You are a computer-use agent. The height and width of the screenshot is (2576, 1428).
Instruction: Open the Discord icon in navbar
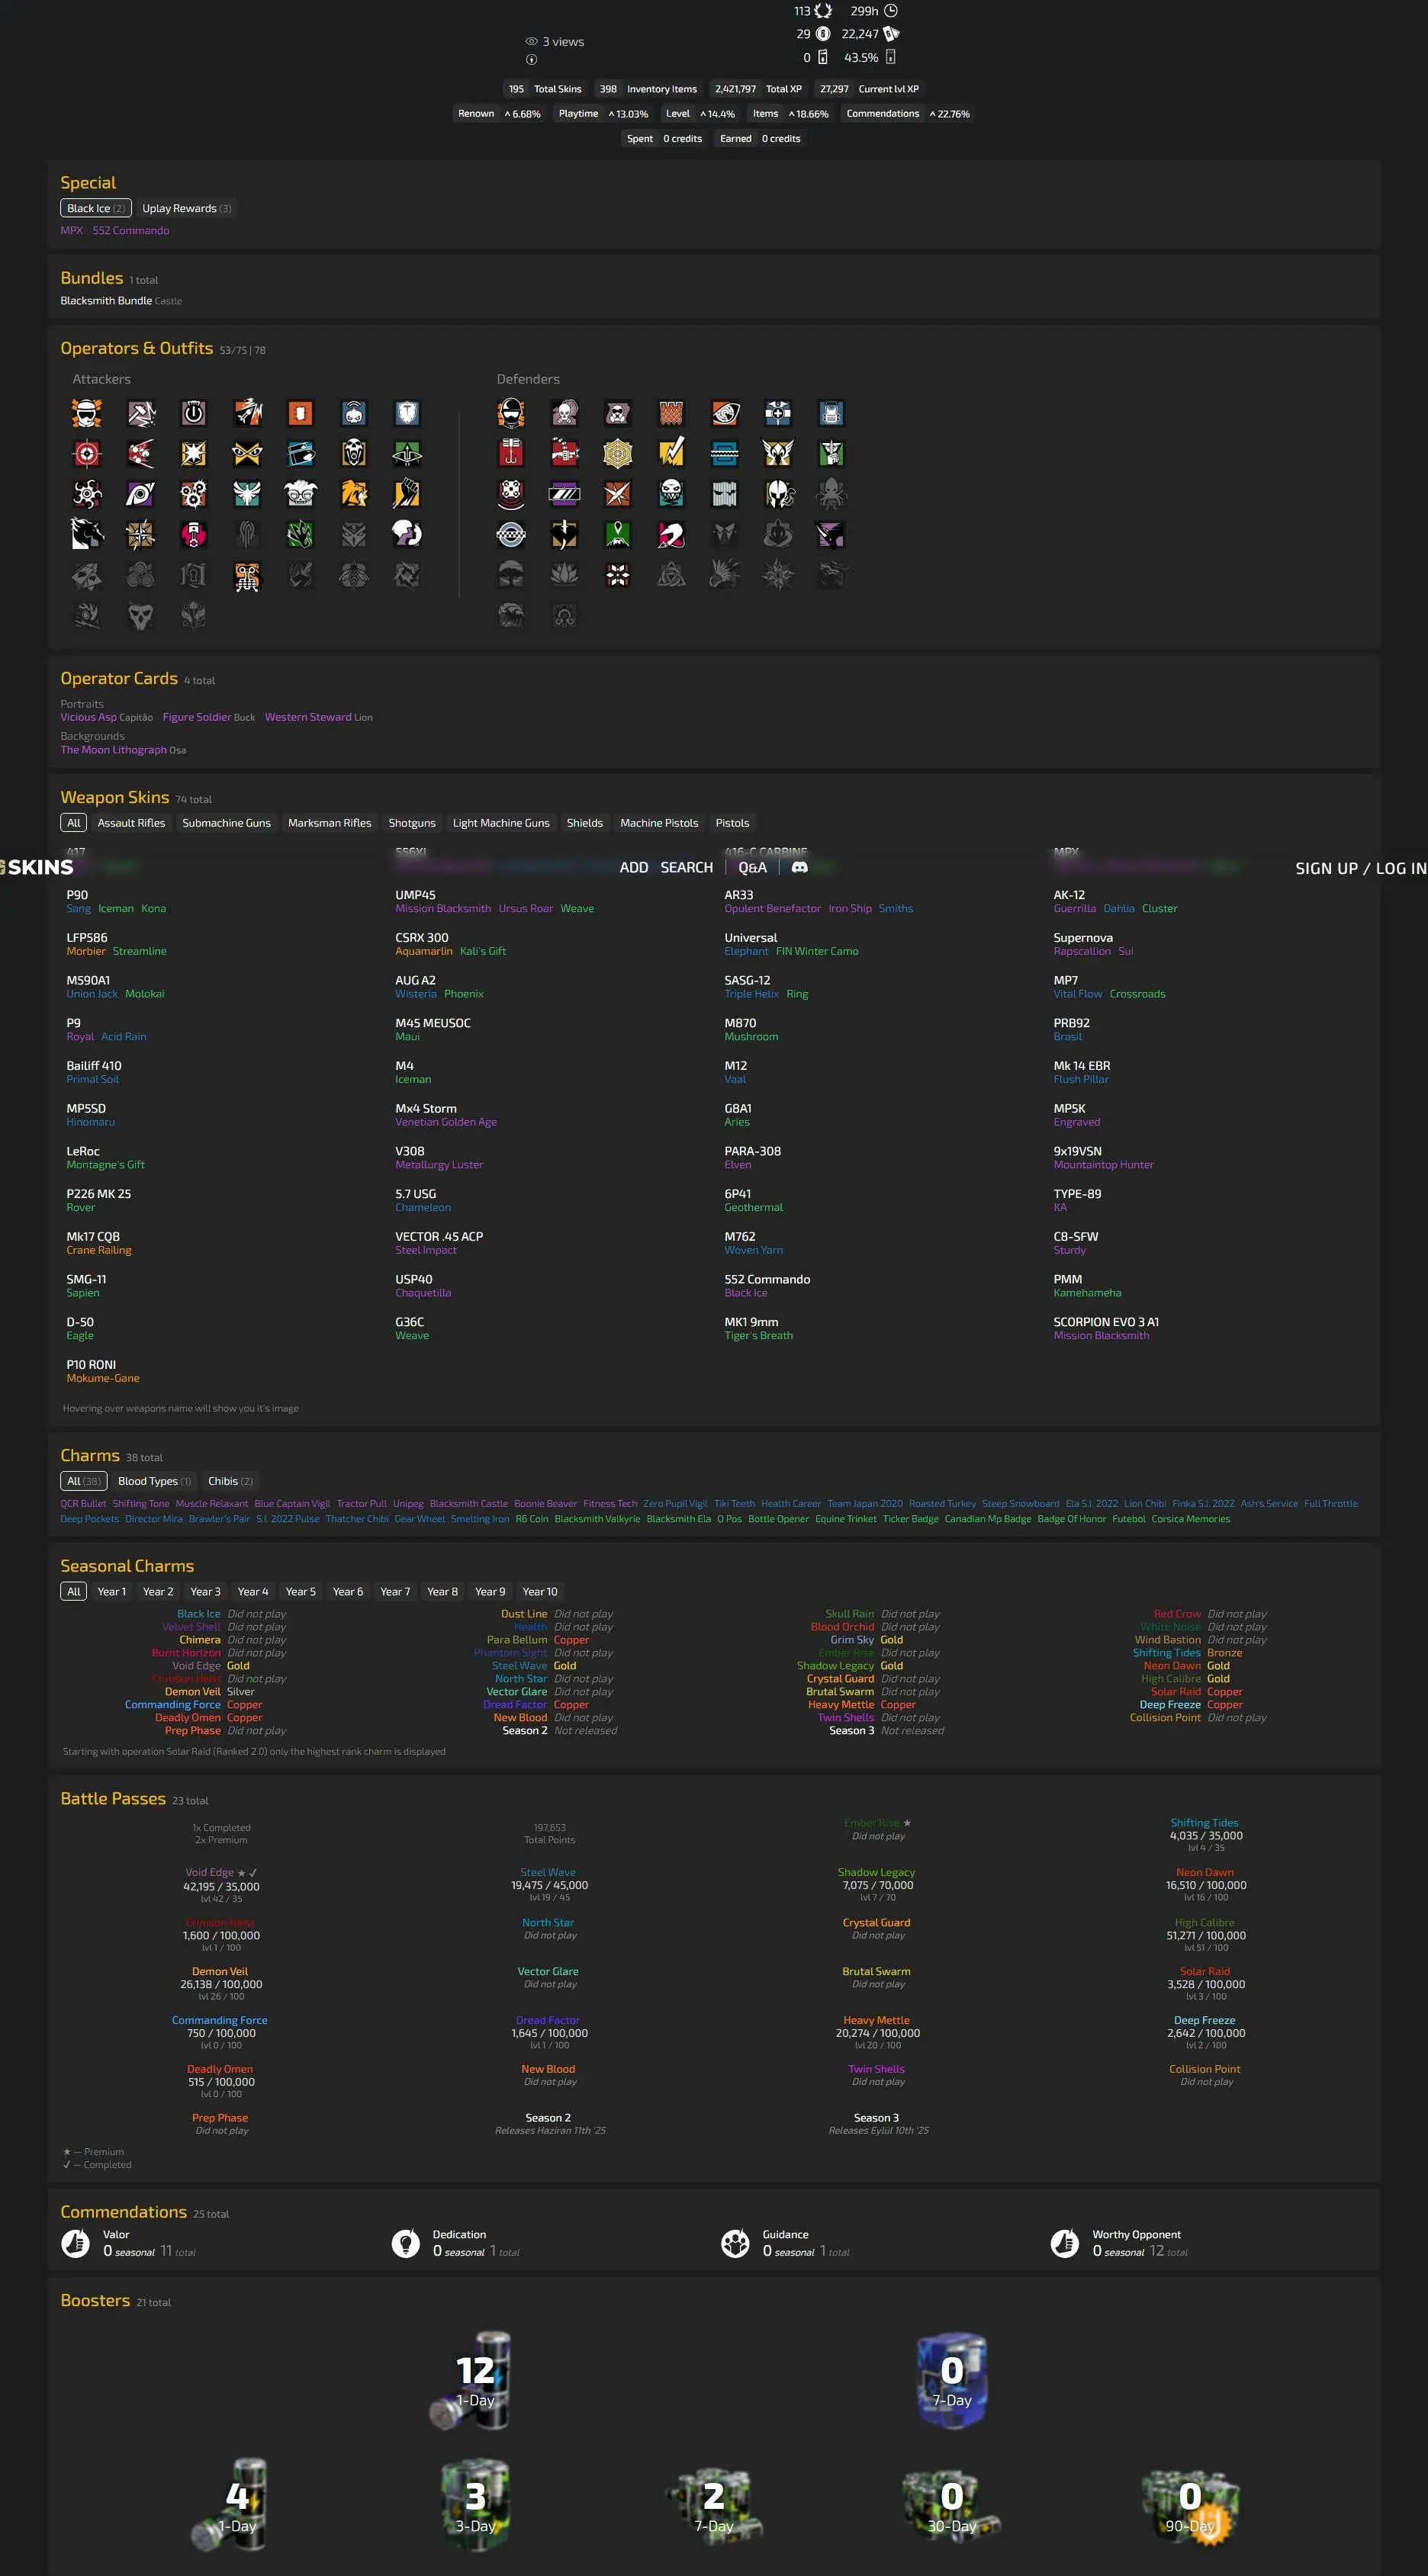pyautogui.click(x=799, y=868)
